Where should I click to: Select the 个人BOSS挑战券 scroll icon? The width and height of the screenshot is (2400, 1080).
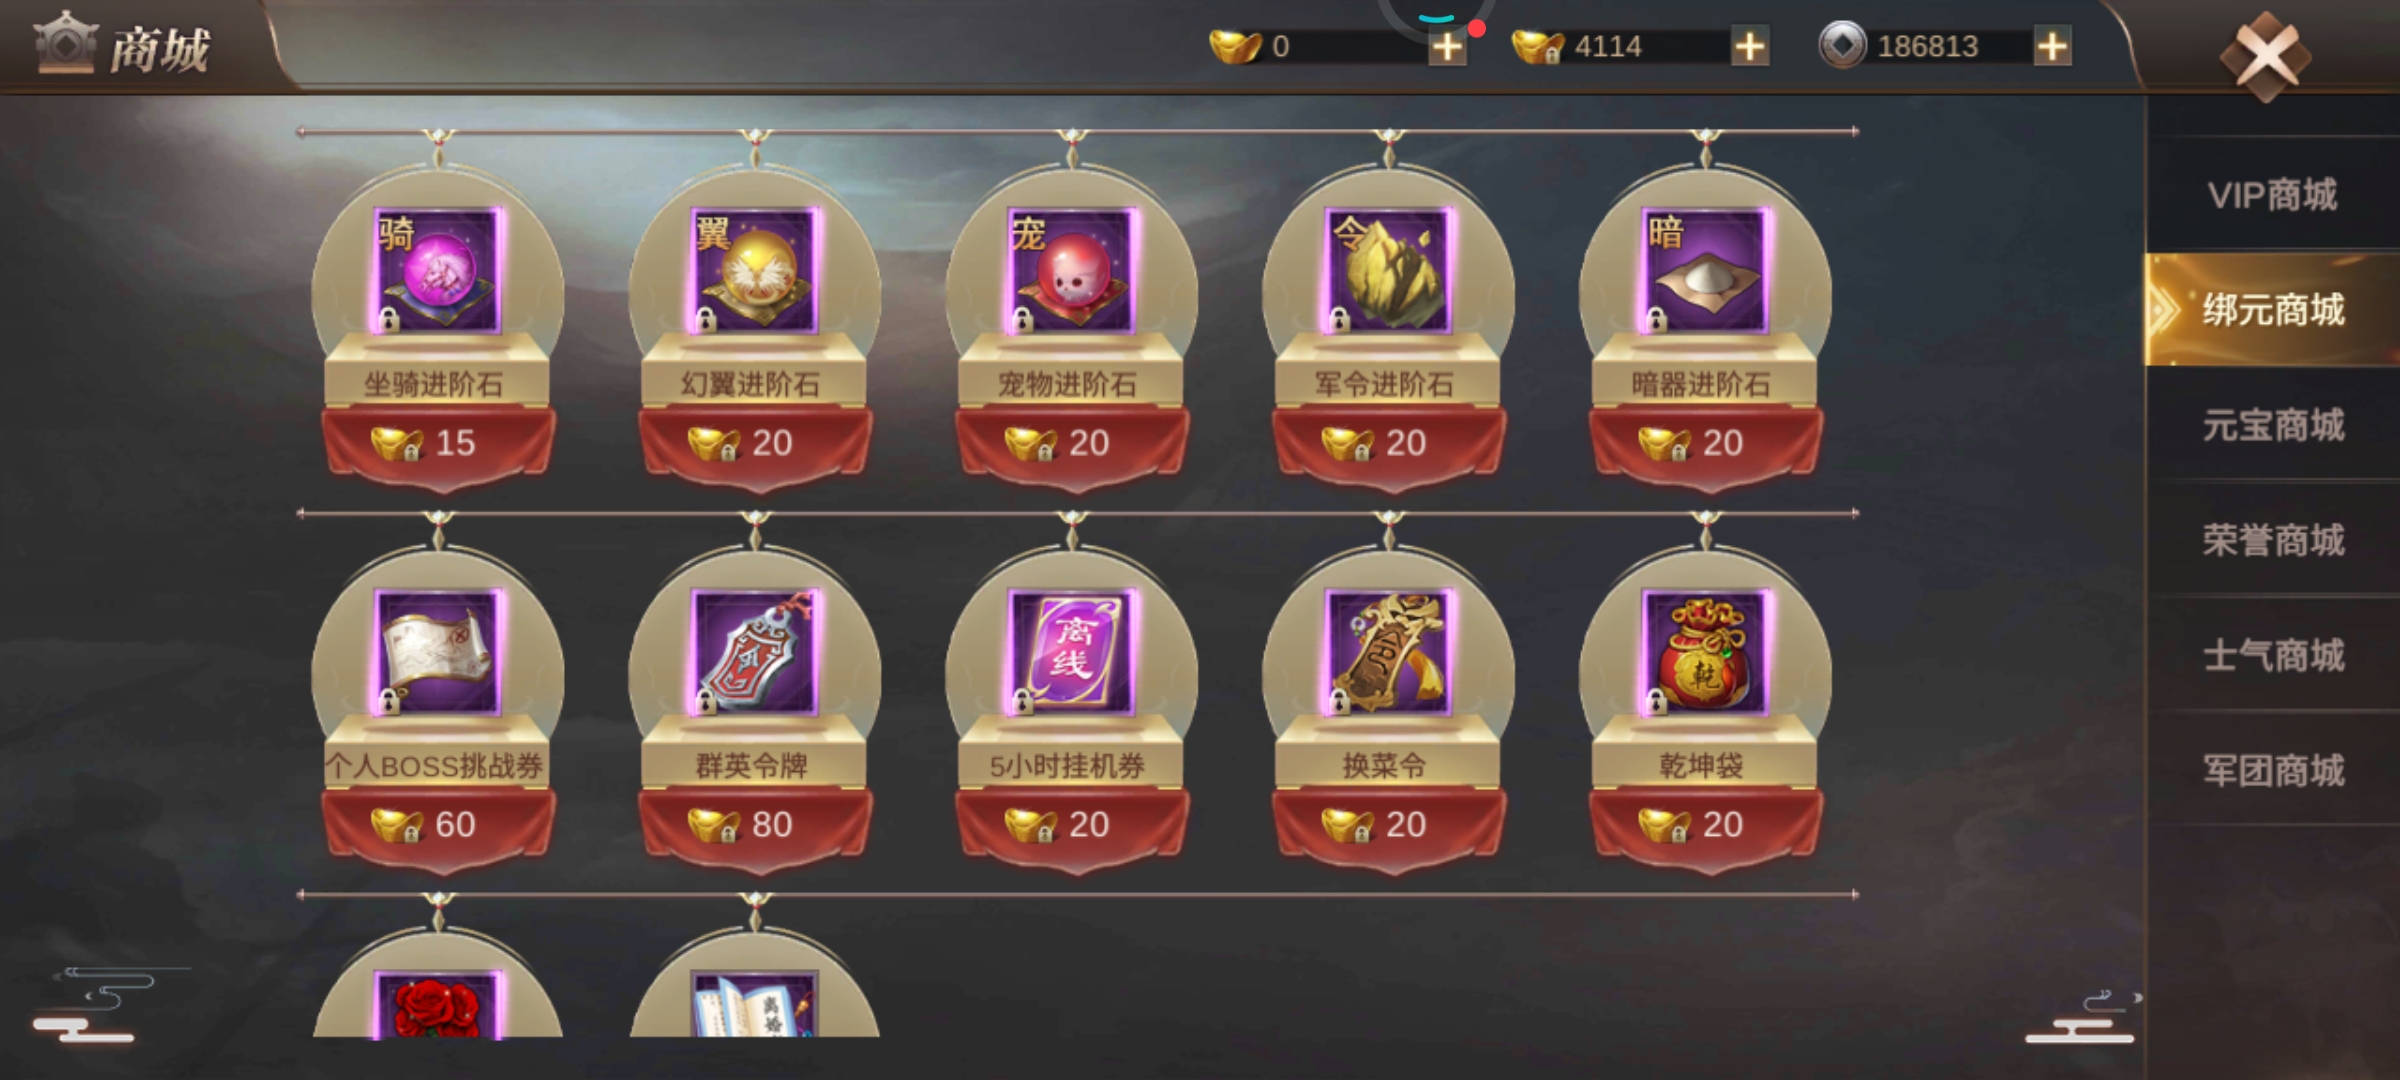(x=437, y=652)
